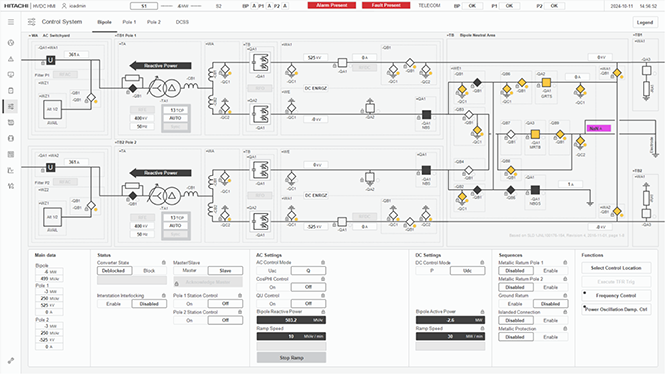
Task: Select Pole 1 NBS black breaker square
Action: tap(426, 114)
